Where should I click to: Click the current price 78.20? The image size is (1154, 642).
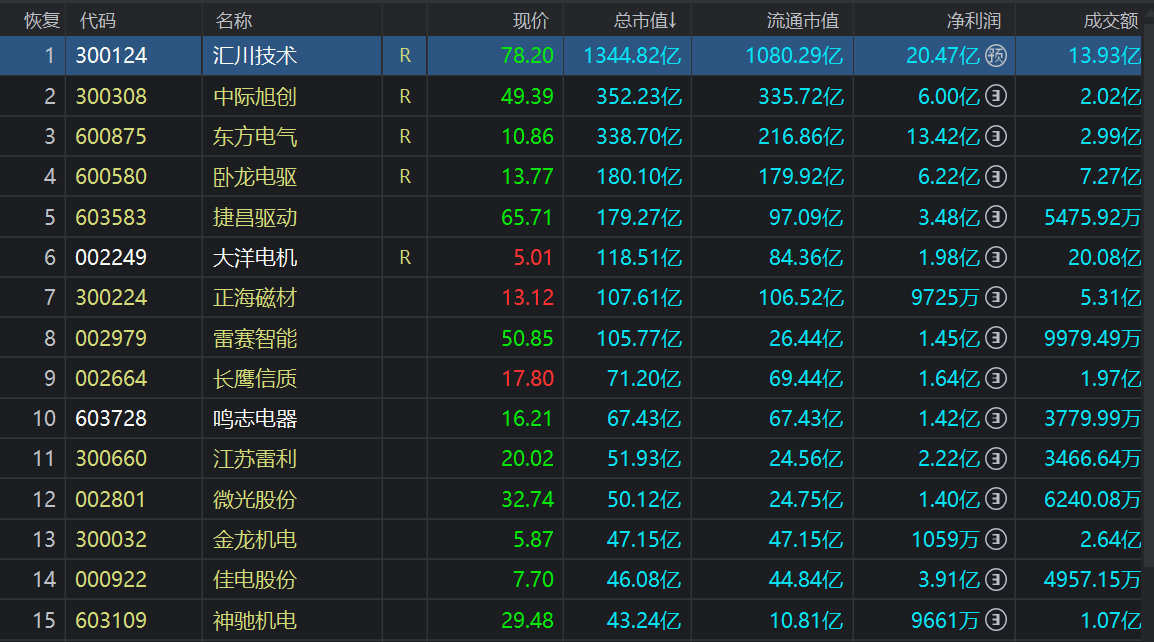(527, 56)
